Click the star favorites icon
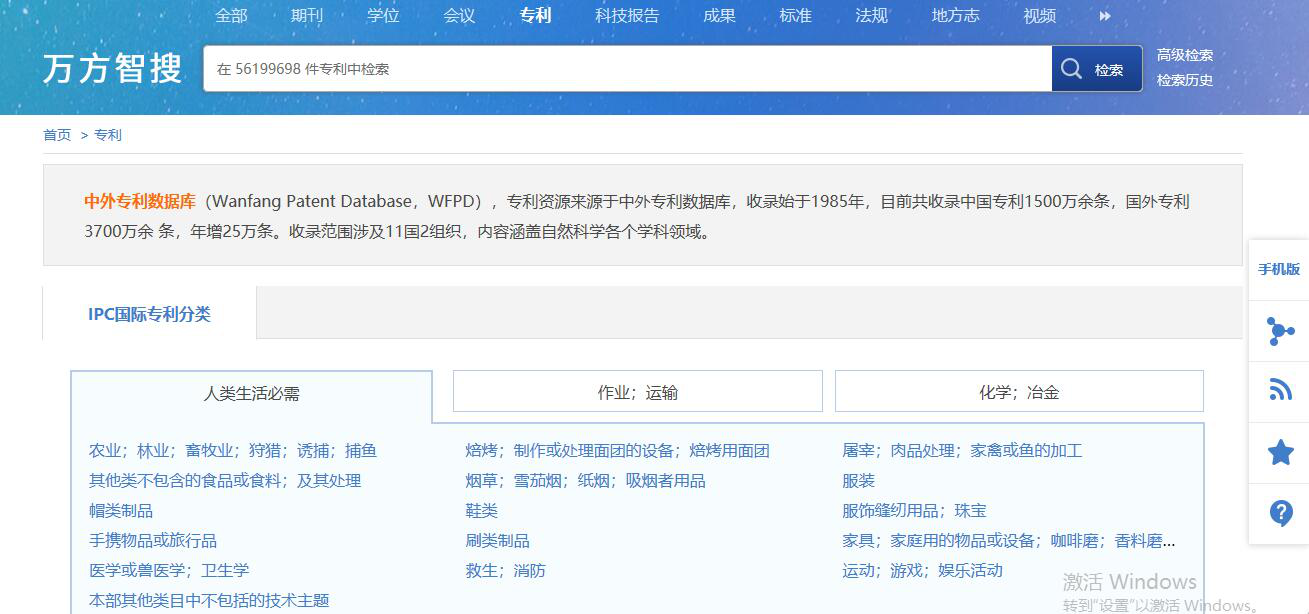 (x=1280, y=452)
